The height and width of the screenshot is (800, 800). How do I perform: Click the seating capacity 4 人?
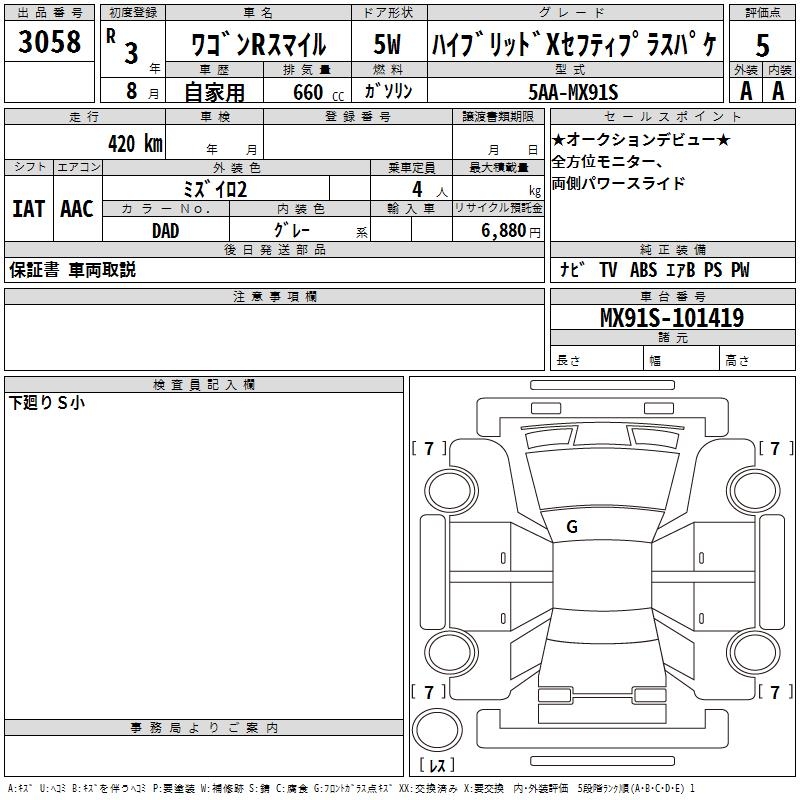coord(429,190)
